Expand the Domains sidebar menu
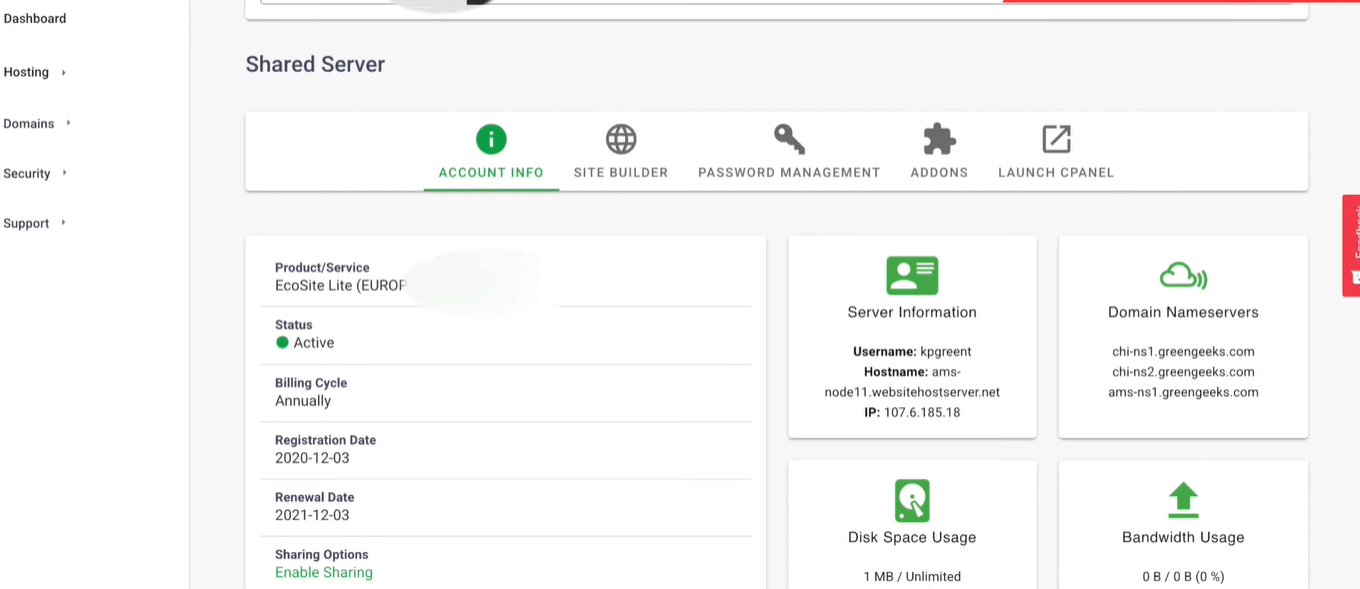The width and height of the screenshot is (1360, 589). coord(36,123)
